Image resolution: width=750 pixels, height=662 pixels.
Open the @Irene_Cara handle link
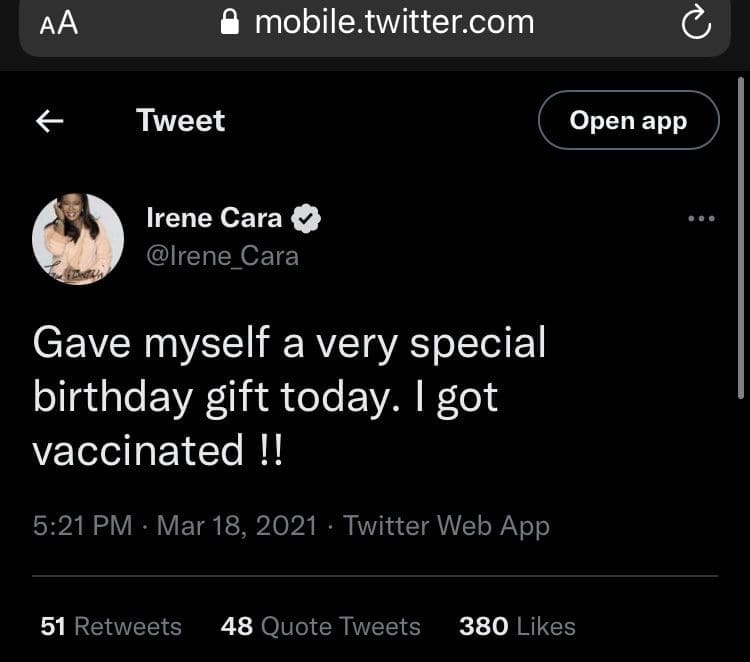pyautogui.click(x=222, y=256)
